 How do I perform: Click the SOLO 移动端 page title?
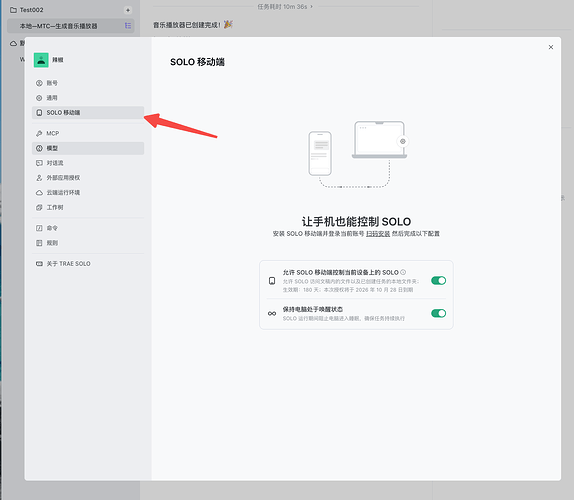[x=197, y=62]
